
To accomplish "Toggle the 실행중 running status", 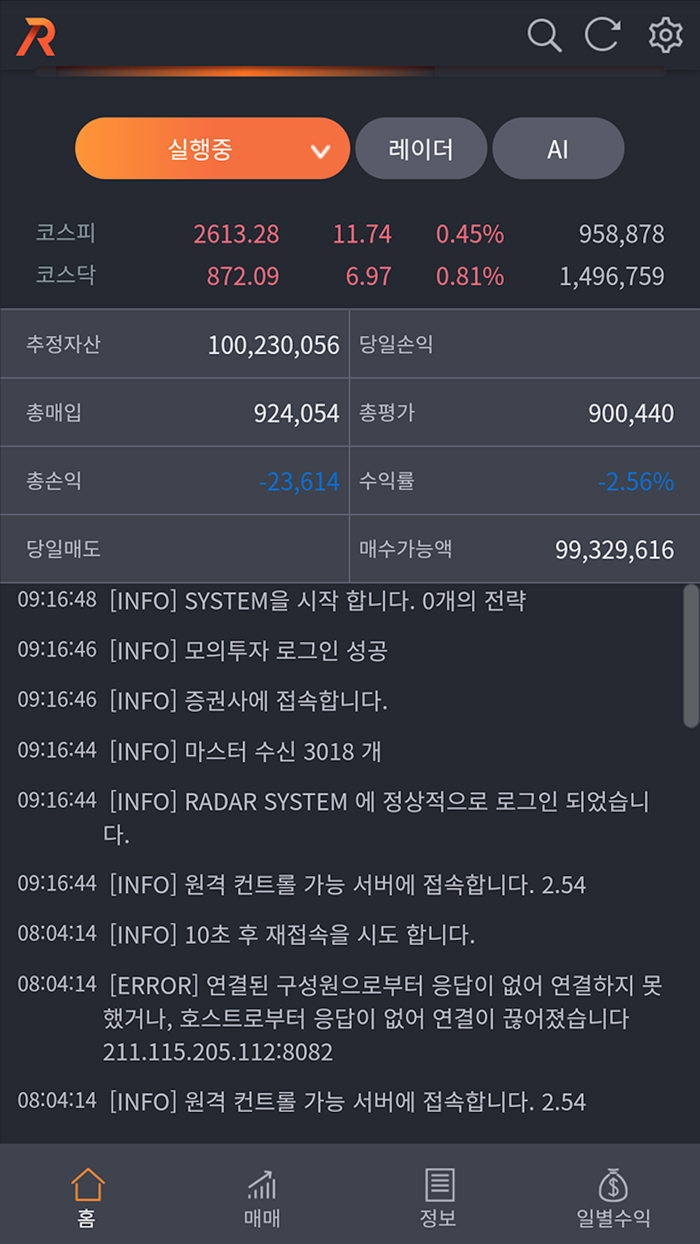I will (195, 147).
